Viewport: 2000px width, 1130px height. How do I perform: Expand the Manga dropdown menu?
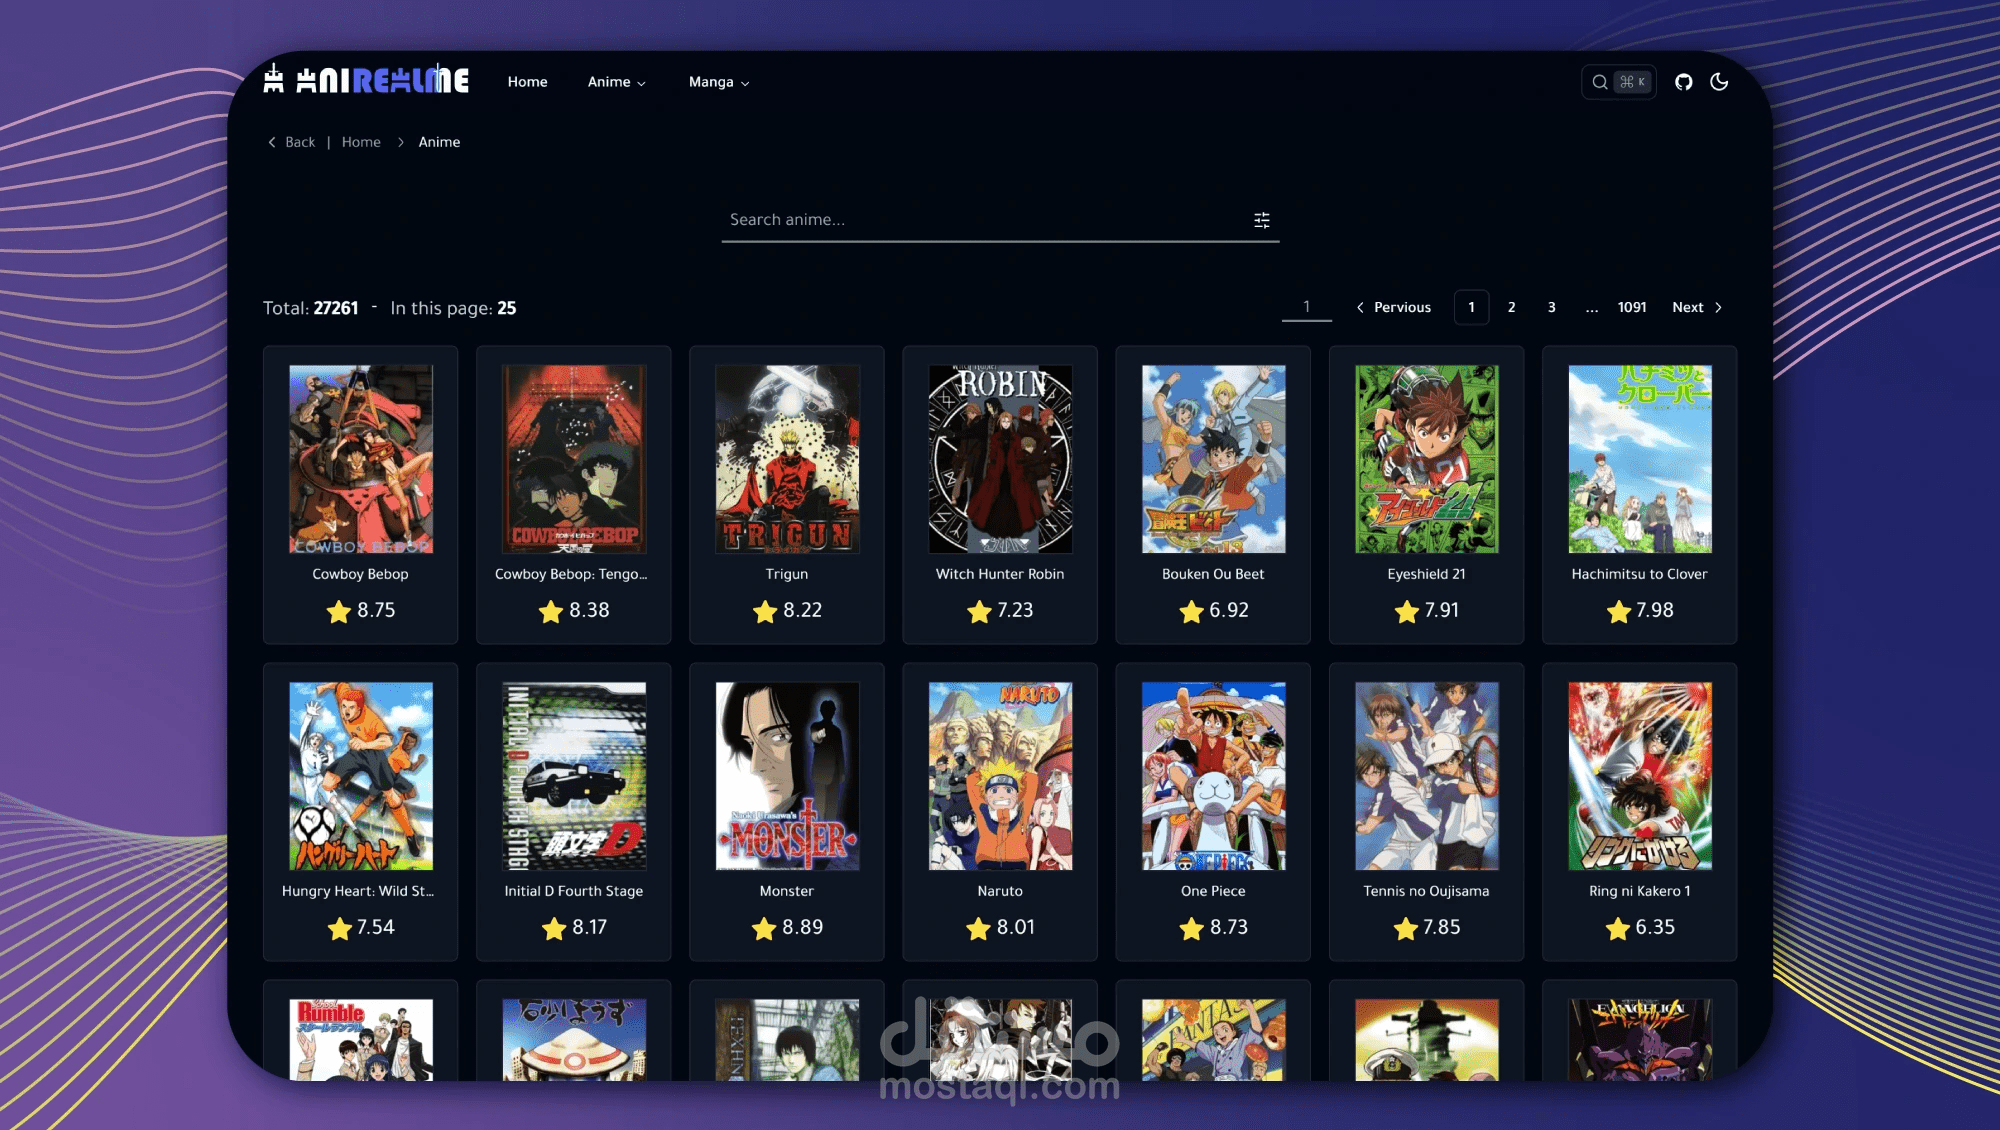click(718, 82)
